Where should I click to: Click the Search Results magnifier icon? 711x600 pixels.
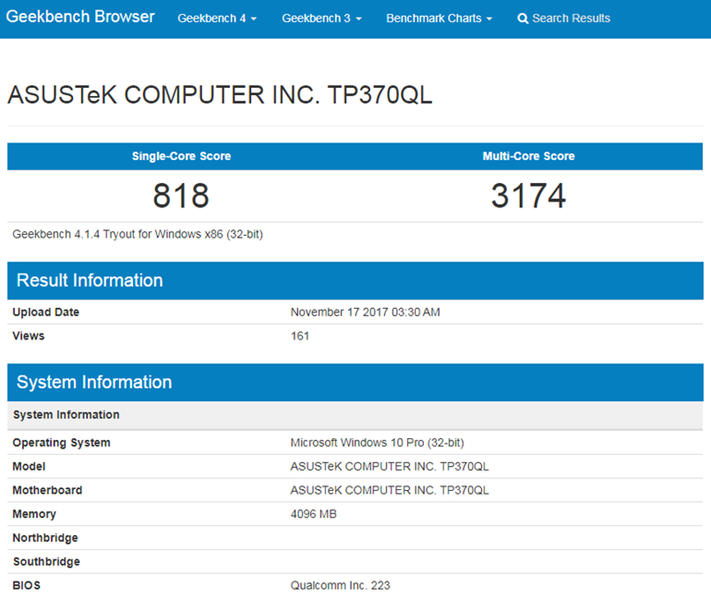[x=522, y=19]
